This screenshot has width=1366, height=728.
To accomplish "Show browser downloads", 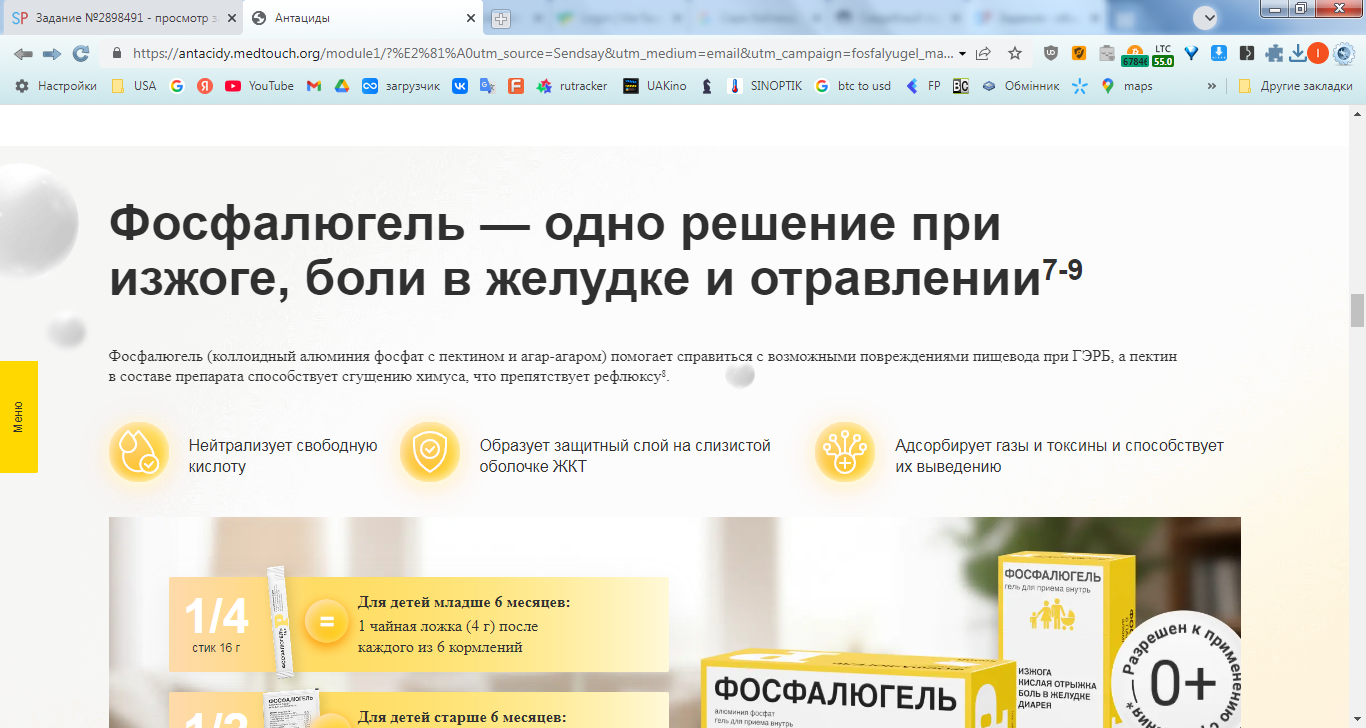I will pos(1297,53).
